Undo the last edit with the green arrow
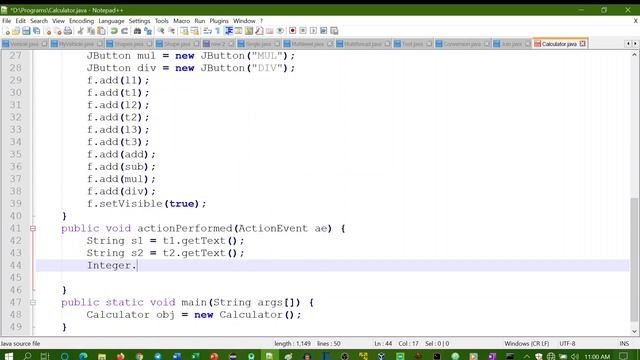640x360 pixels. tap(114, 31)
